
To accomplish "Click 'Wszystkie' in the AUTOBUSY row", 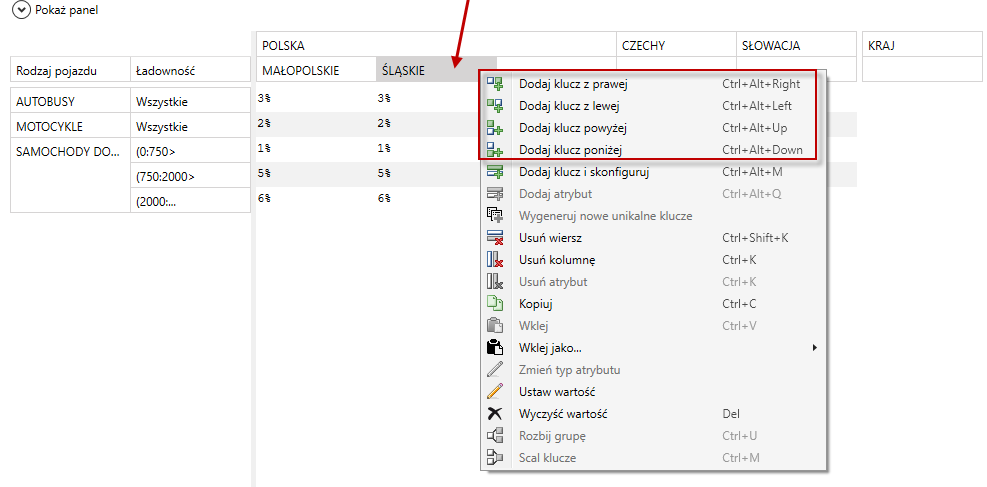I will [191, 101].
